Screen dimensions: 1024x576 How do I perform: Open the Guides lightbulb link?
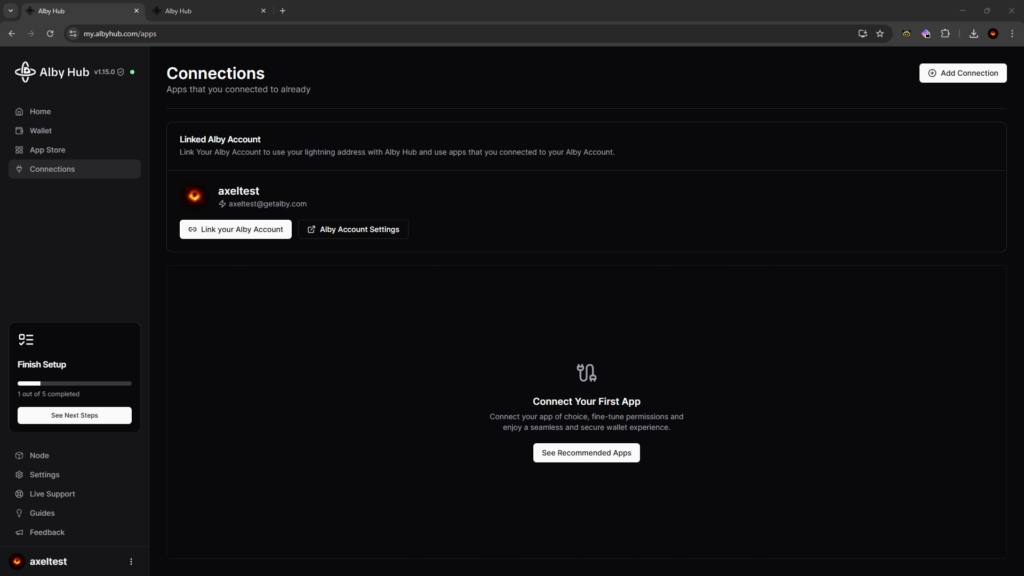(42, 513)
